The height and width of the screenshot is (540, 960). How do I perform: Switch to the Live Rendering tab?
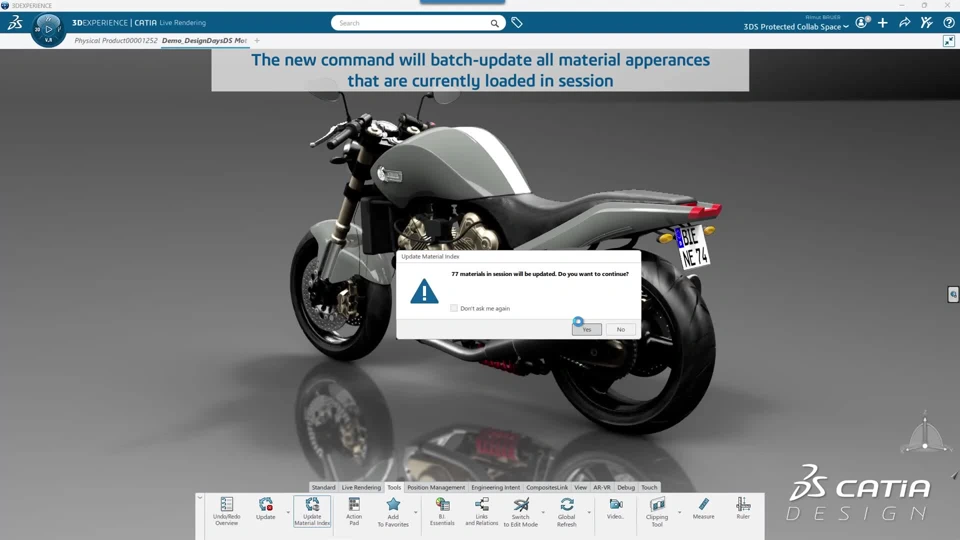pos(361,487)
